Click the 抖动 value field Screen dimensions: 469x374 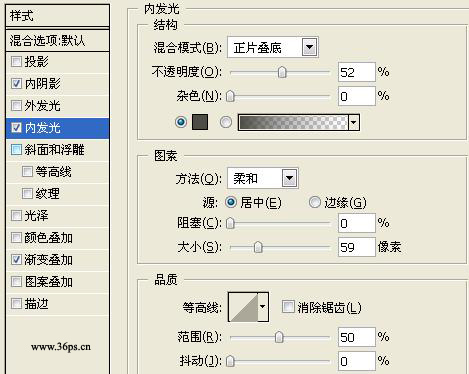pos(357,361)
